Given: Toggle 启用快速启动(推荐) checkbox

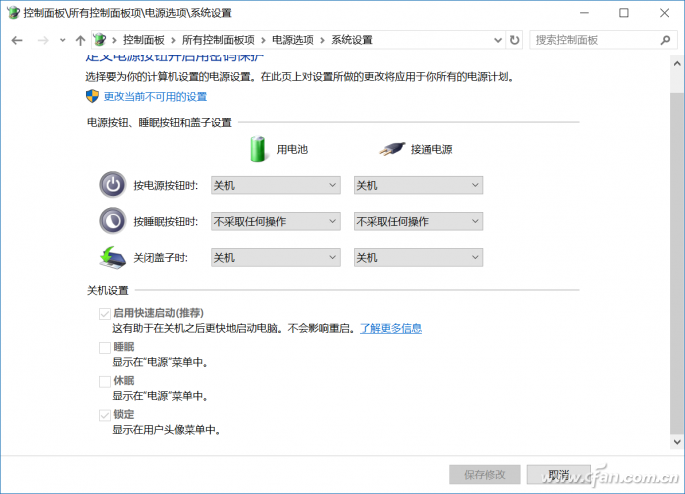Looking at the screenshot, I should pyautogui.click(x=104, y=314).
